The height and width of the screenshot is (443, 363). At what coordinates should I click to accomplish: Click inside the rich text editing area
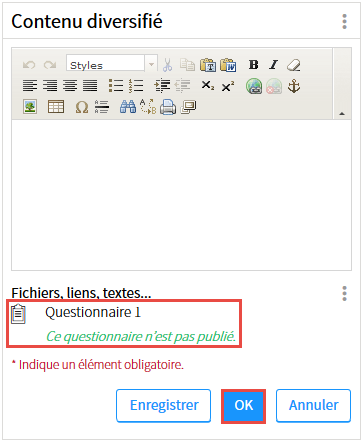[181, 195]
